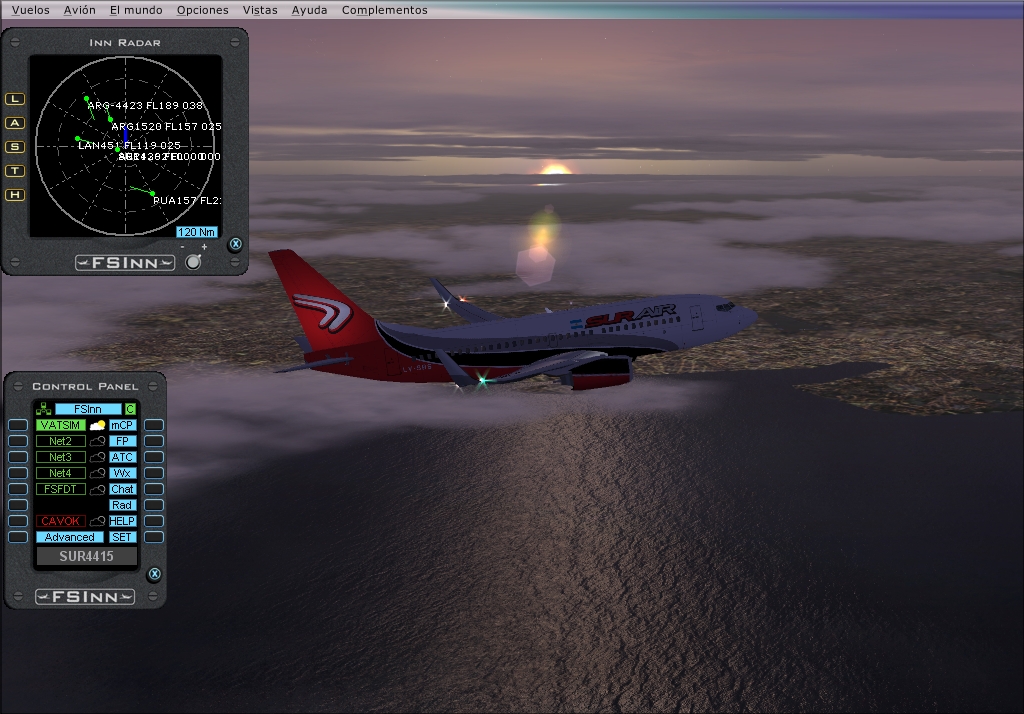The width and height of the screenshot is (1024, 714).
Task: Open the ATC panel
Action: coord(122,457)
